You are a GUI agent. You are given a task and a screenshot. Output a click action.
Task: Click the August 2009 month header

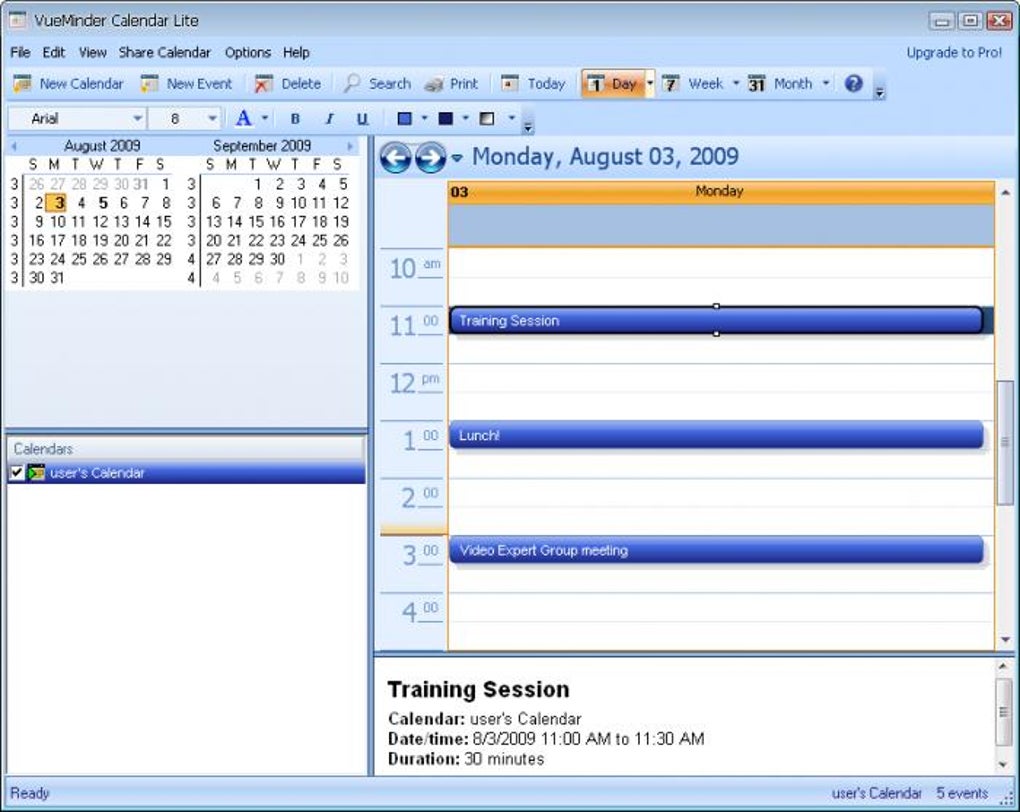(x=102, y=146)
